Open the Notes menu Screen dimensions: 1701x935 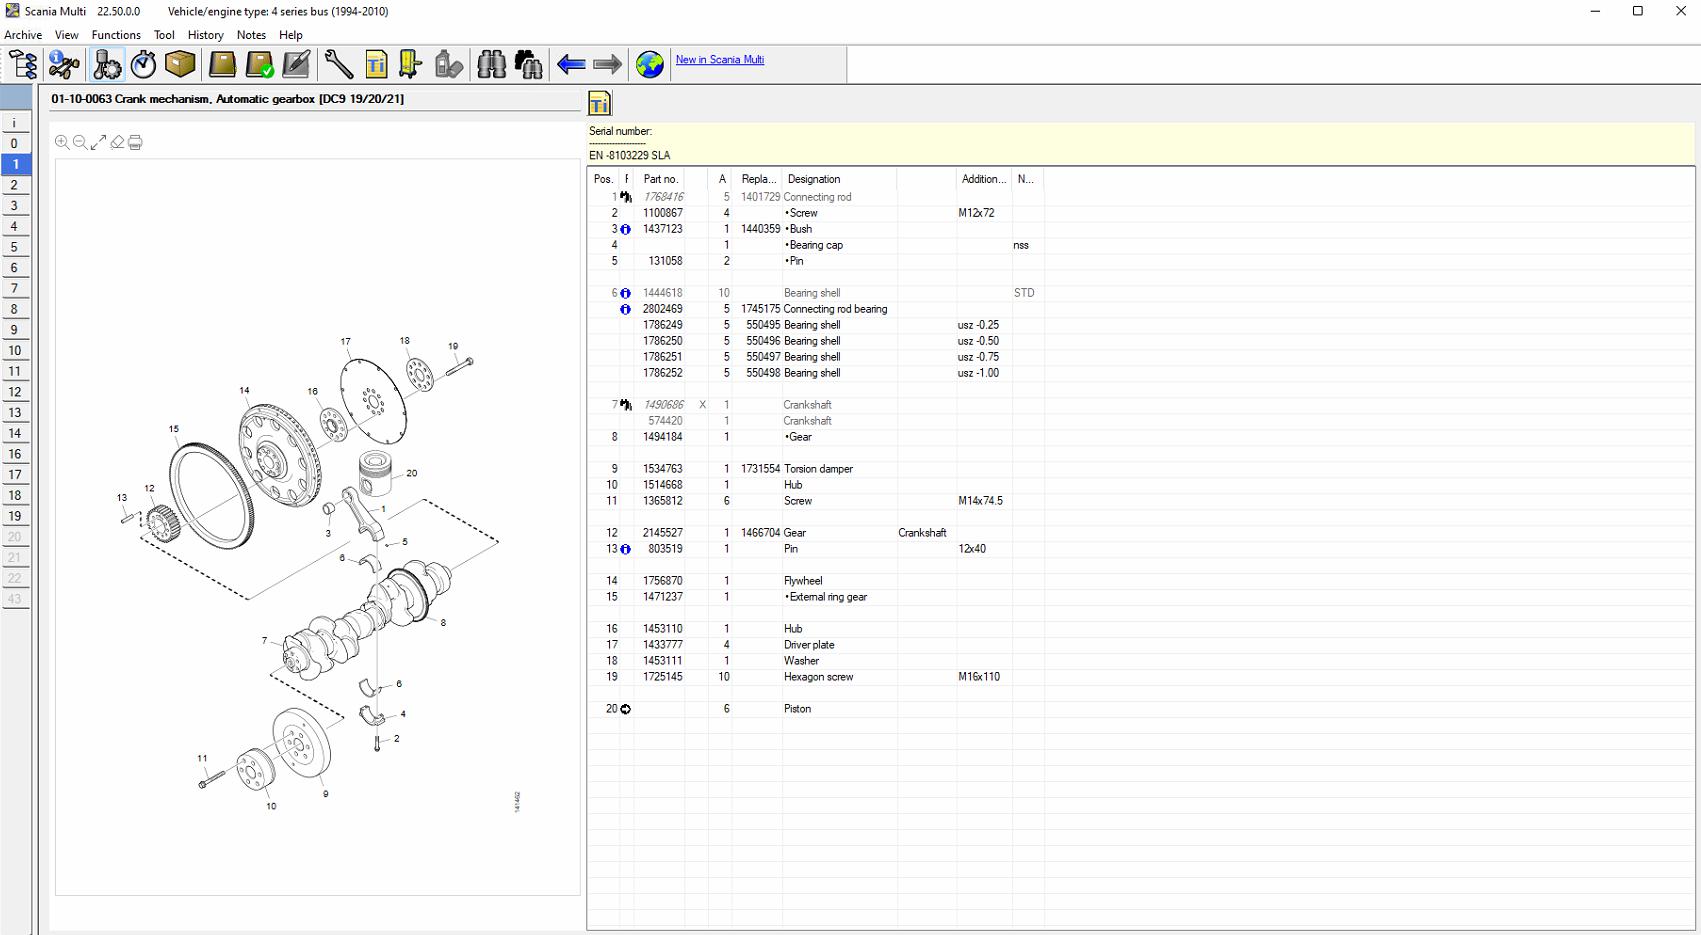click(x=251, y=35)
